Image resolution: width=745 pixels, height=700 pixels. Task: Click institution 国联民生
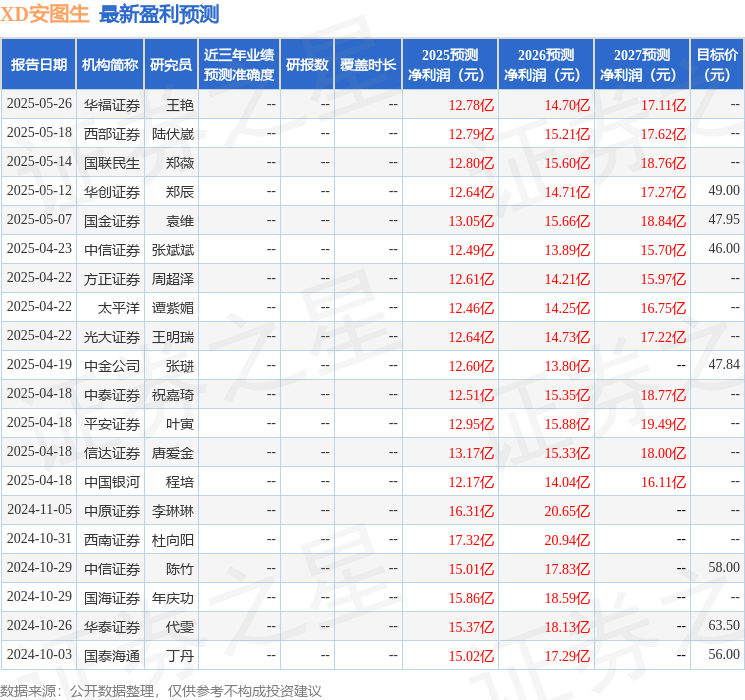coord(112,163)
